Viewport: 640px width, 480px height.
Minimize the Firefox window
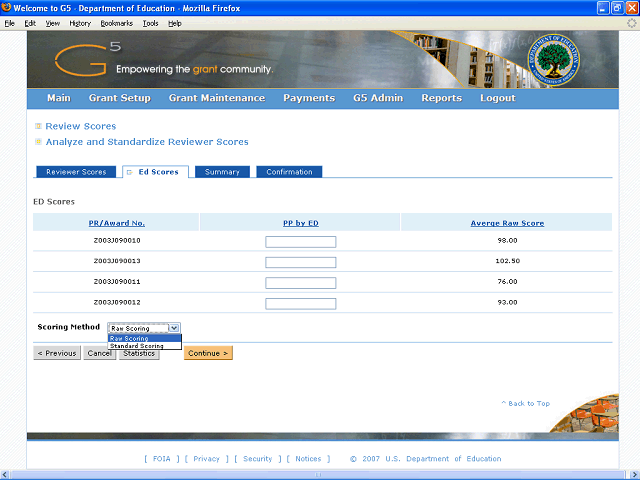click(603, 8)
